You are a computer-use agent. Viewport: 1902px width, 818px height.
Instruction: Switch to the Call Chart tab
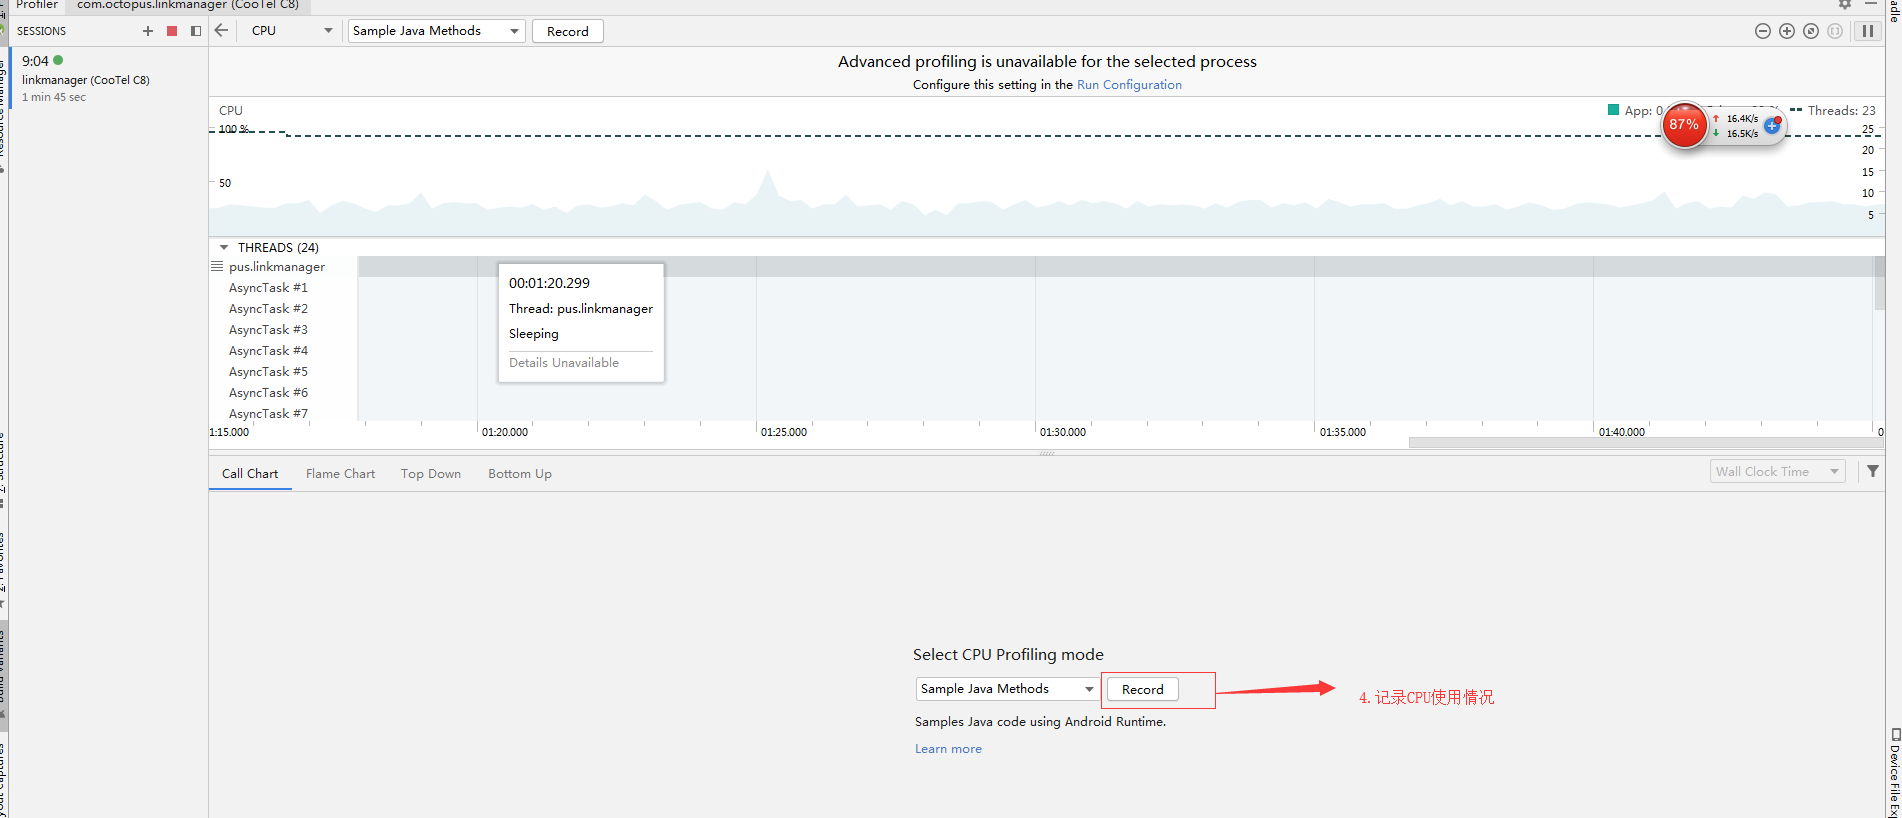(x=250, y=474)
